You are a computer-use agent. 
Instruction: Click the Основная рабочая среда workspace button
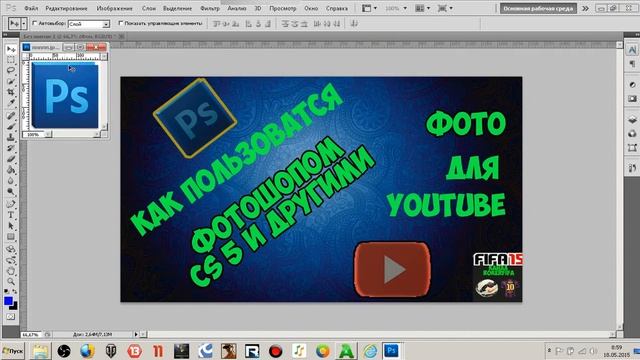538,8
